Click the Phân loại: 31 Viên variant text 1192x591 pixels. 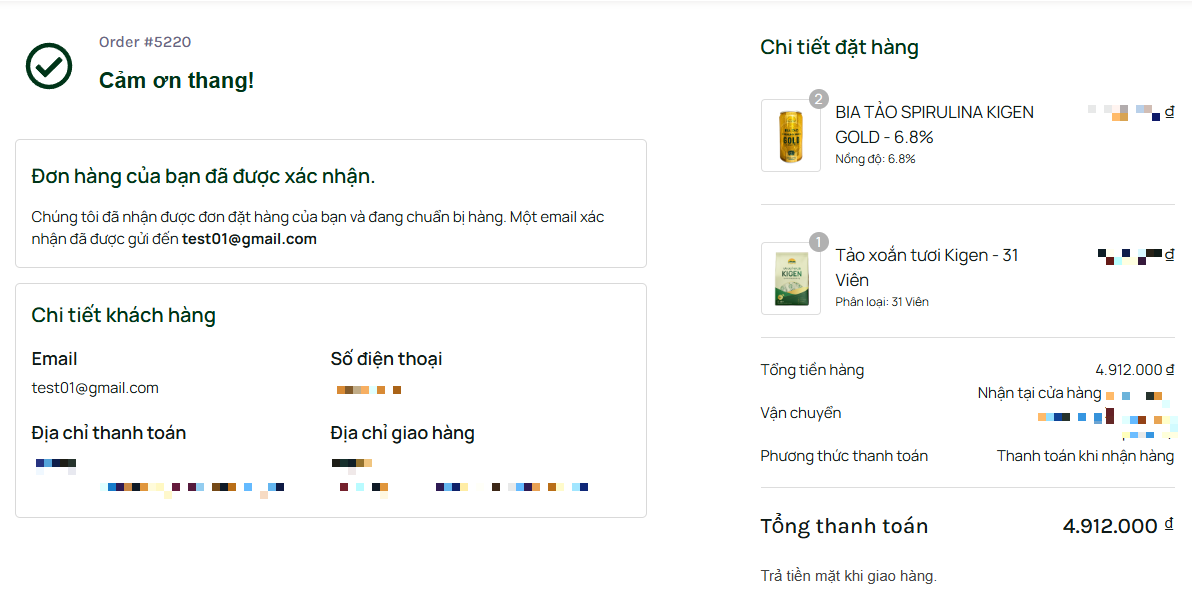coord(882,302)
